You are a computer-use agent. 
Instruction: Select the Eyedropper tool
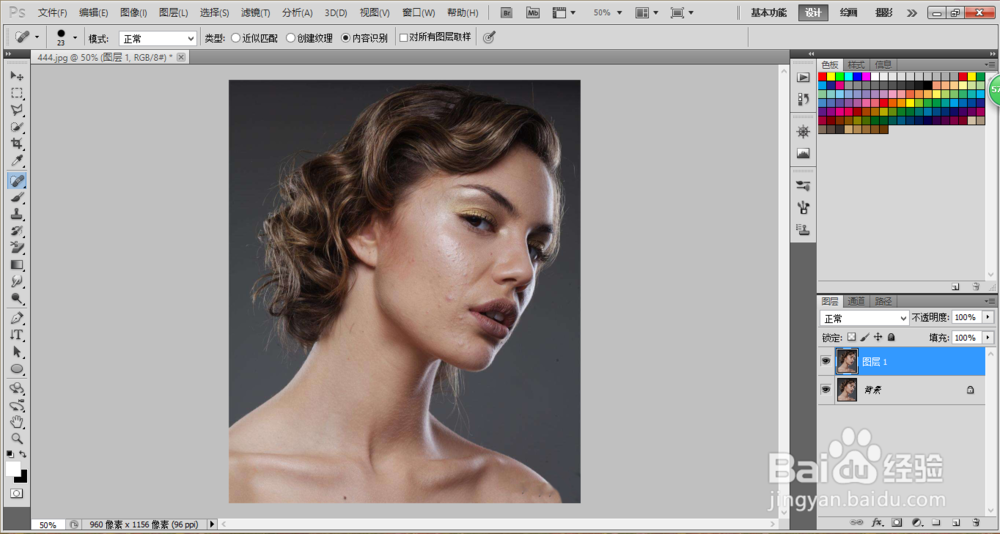pyautogui.click(x=17, y=161)
